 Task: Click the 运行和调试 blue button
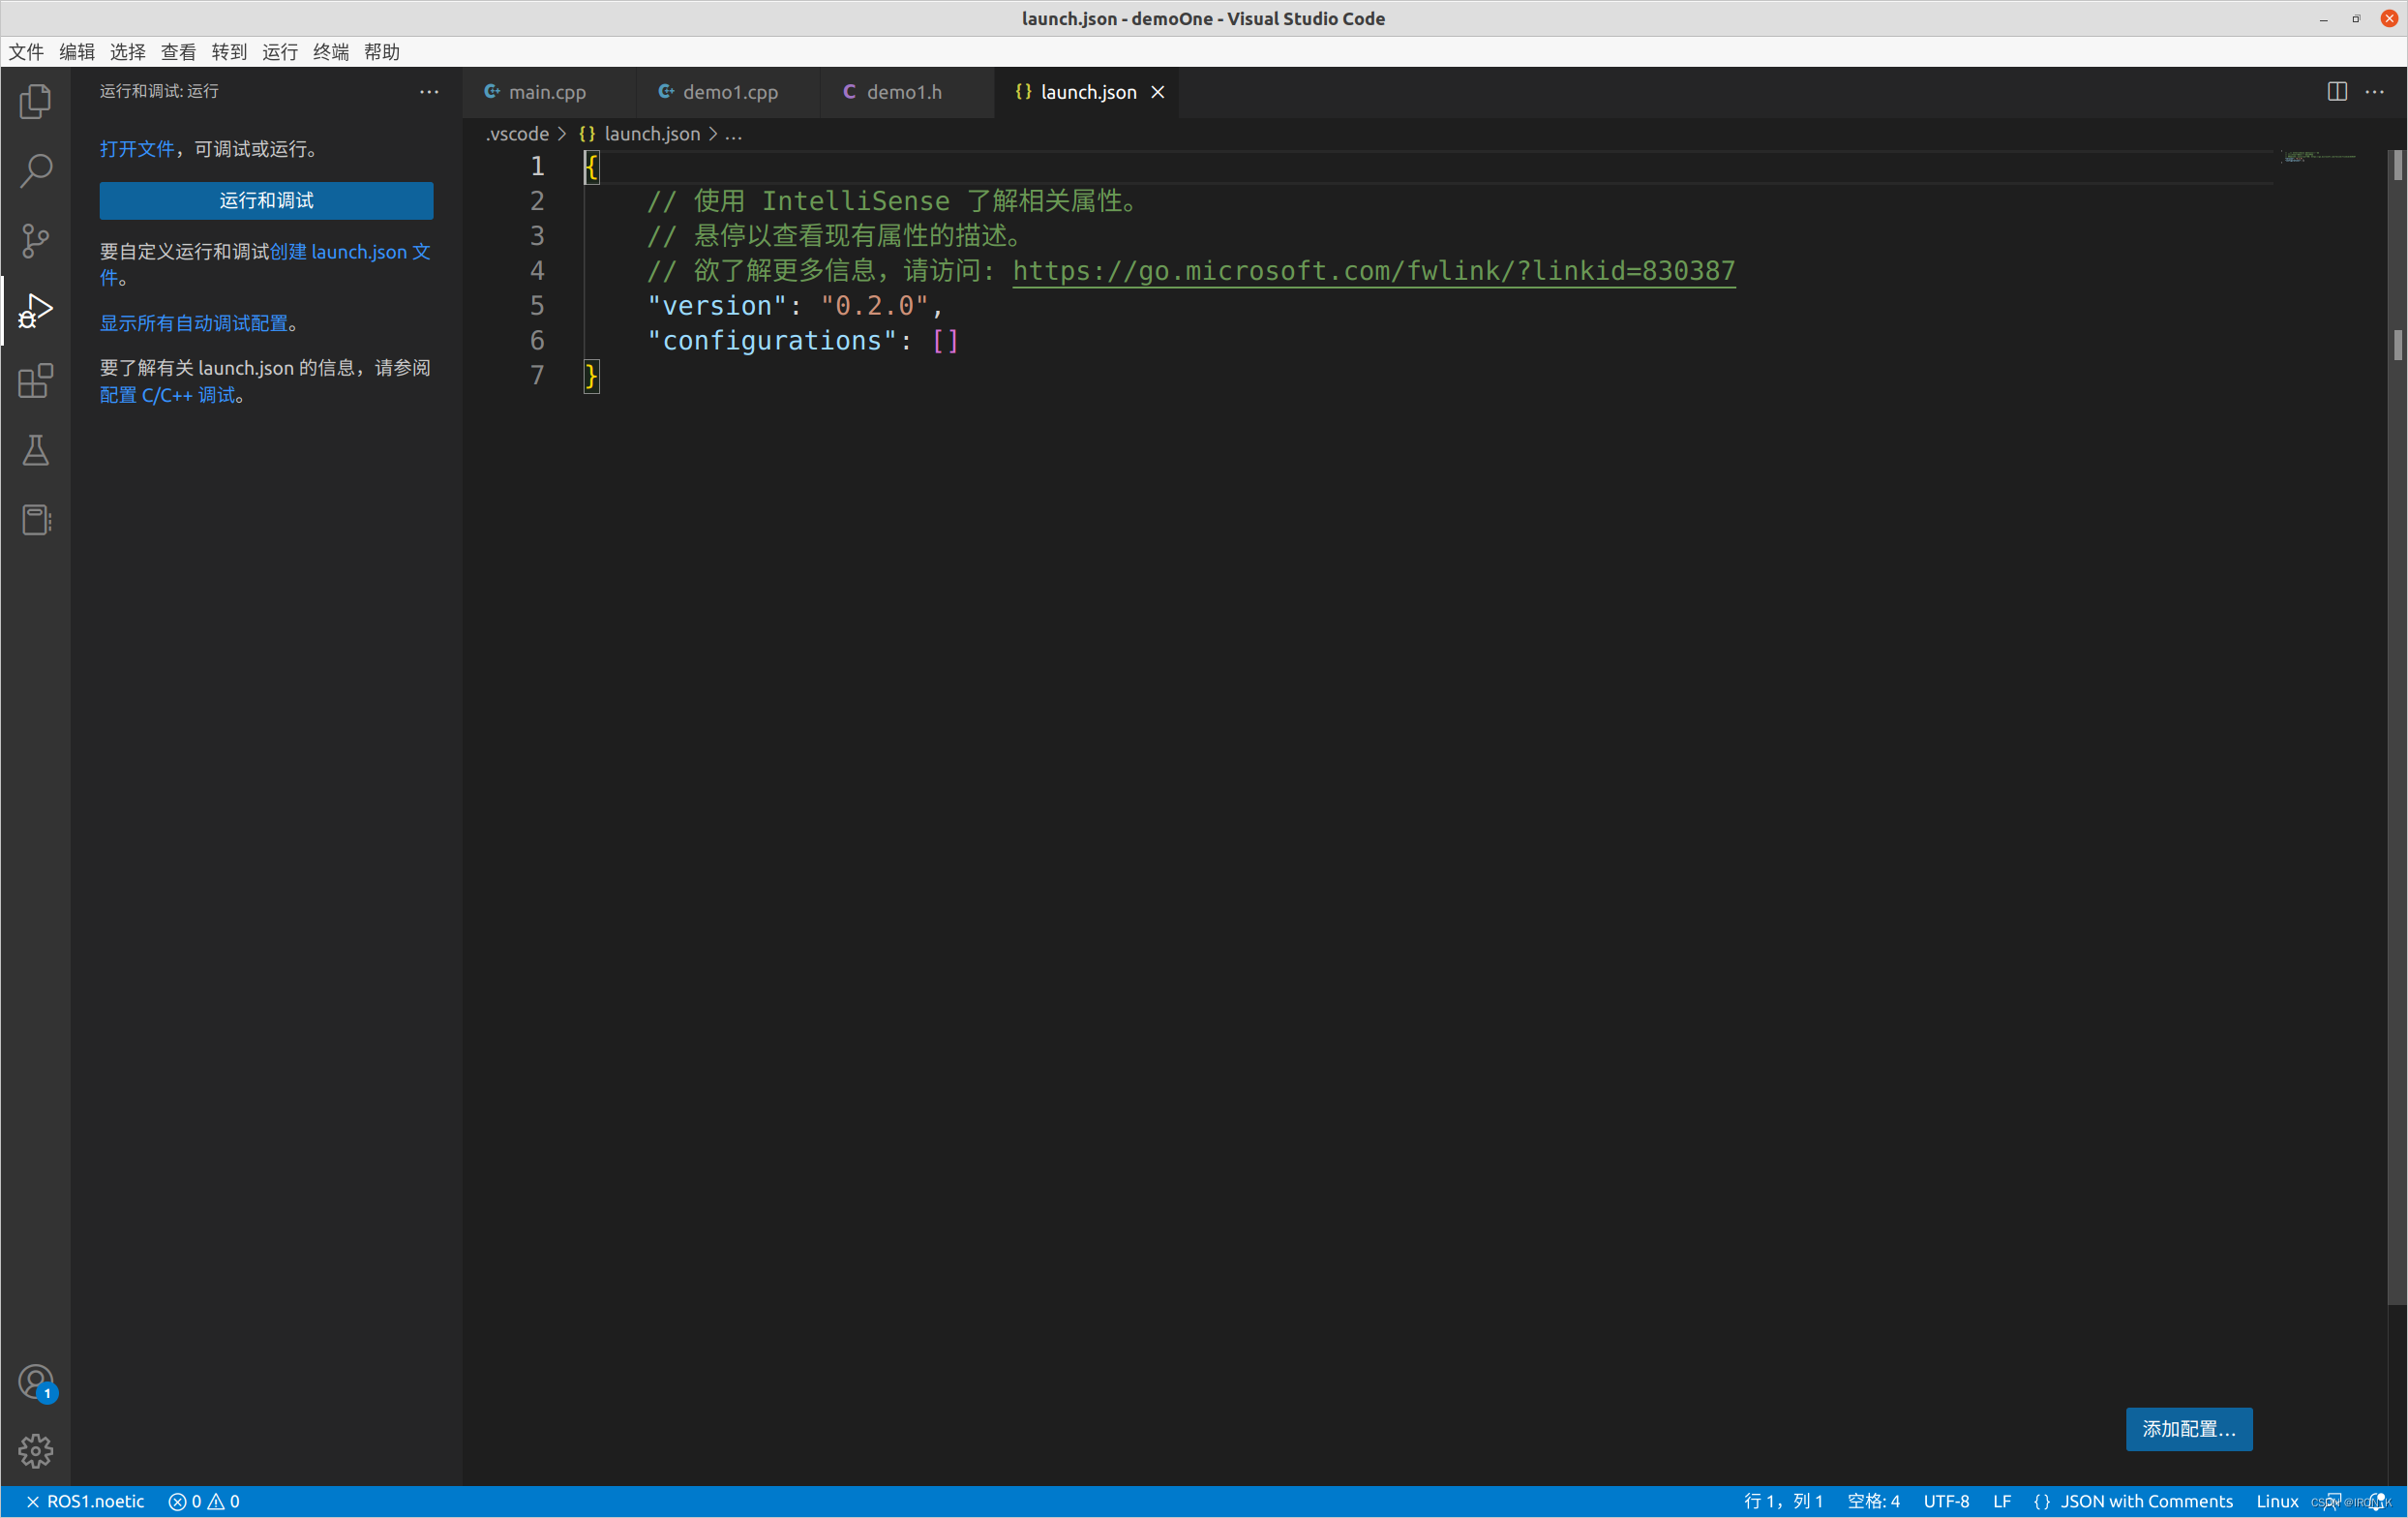[x=266, y=200]
